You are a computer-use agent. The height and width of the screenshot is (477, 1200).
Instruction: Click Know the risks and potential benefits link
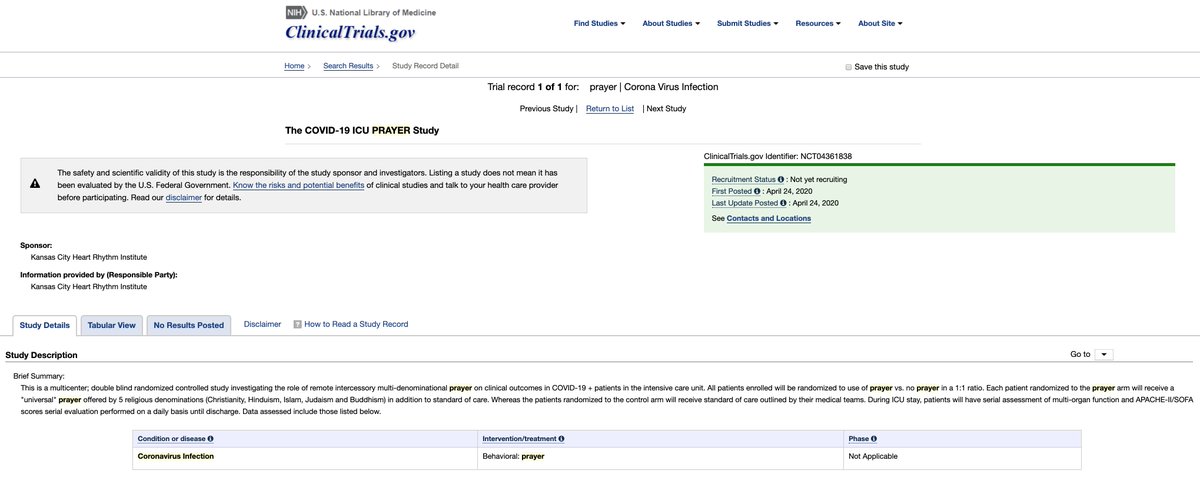pos(298,185)
